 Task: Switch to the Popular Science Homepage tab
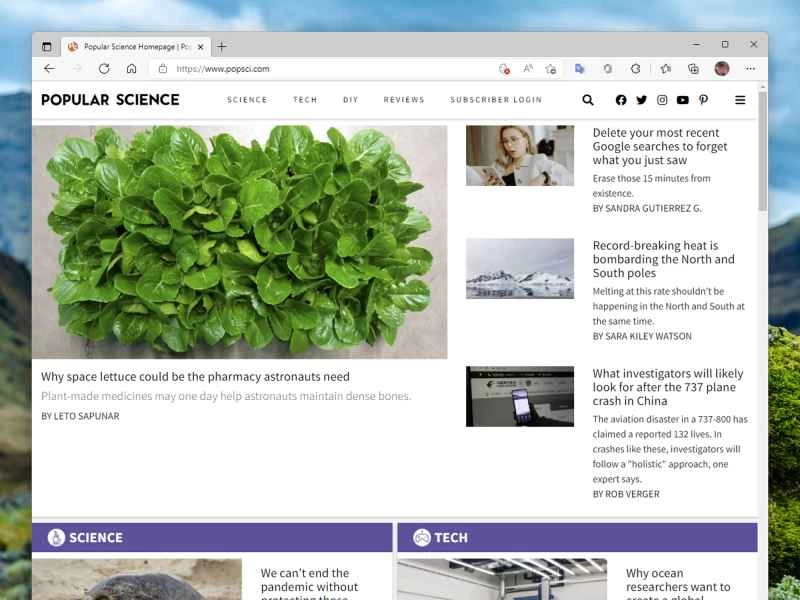(135, 46)
